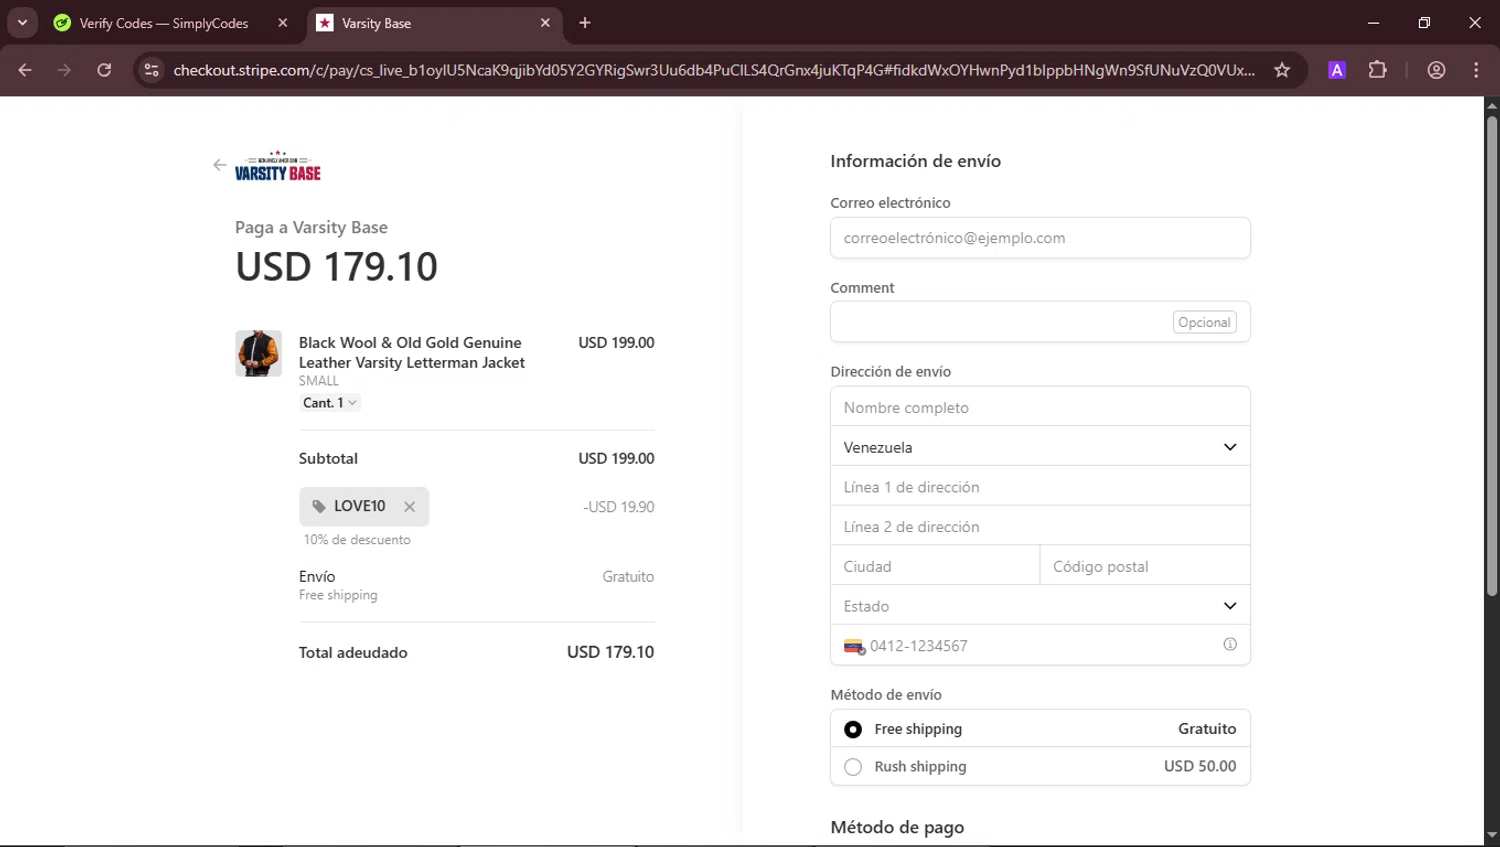Click the 'USD 50.00' rush shipping price
This screenshot has width=1500, height=847.
pyautogui.click(x=1200, y=766)
